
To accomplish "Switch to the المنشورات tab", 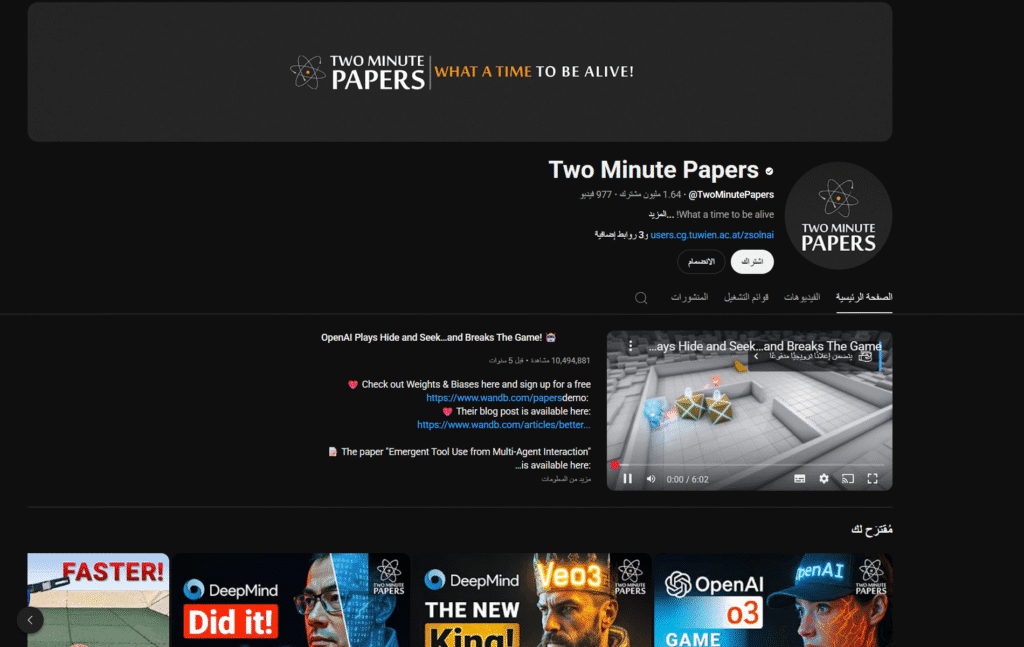I will point(689,297).
